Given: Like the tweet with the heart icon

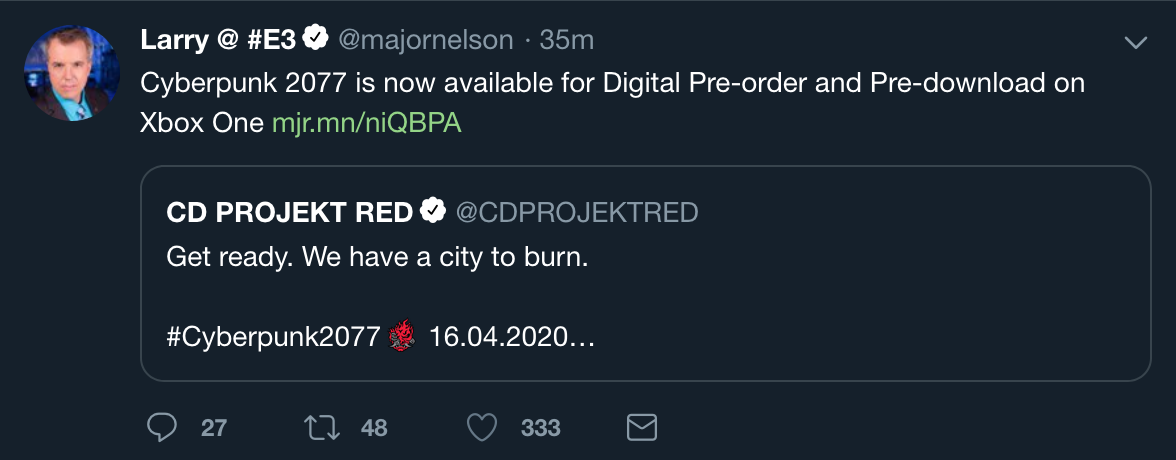Looking at the screenshot, I should point(482,428).
